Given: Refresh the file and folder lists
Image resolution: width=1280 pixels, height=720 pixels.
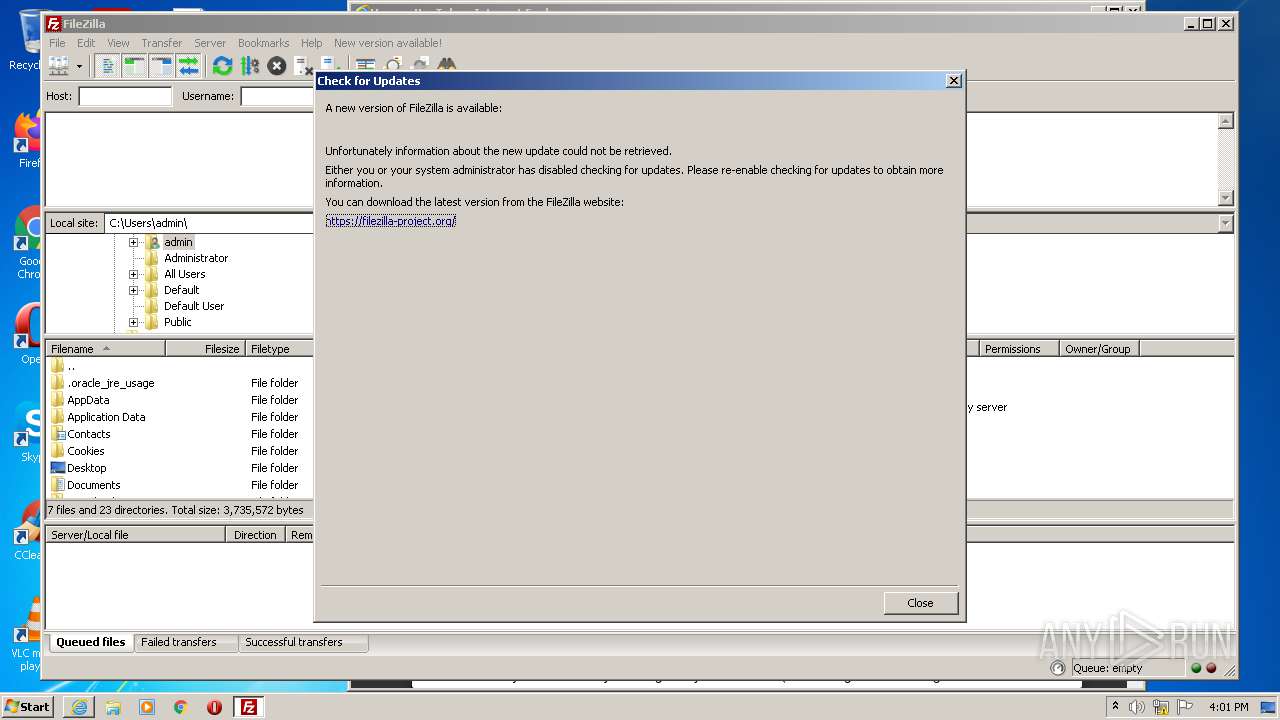Looking at the screenshot, I should click(x=222, y=66).
